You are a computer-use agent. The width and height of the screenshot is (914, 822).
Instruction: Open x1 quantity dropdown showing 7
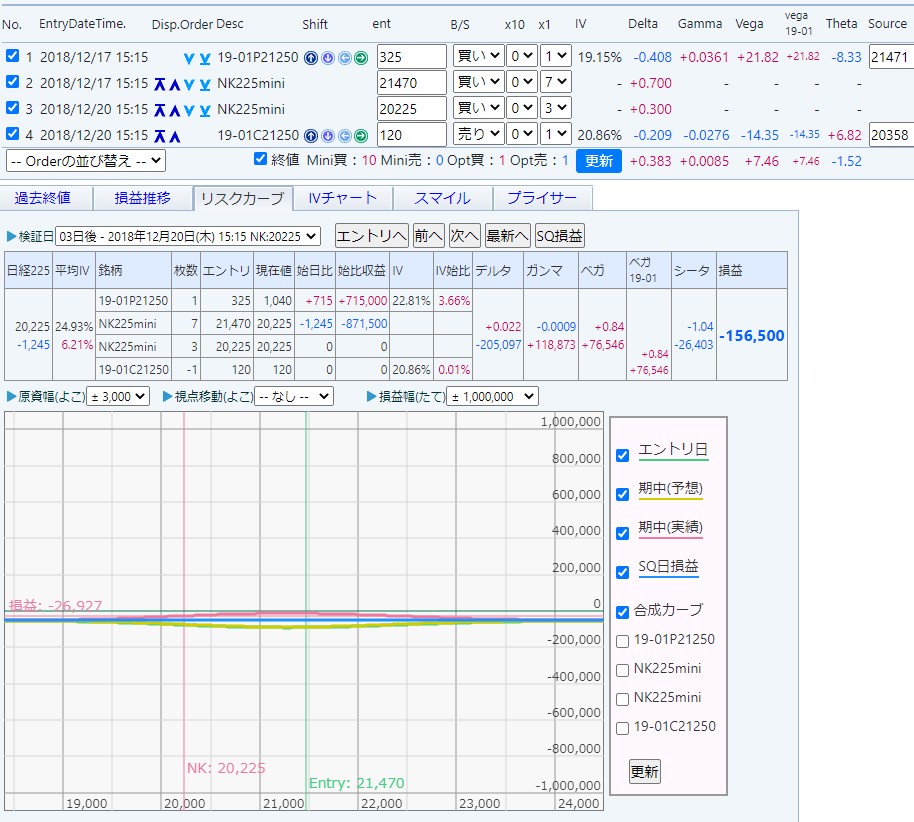click(x=556, y=82)
